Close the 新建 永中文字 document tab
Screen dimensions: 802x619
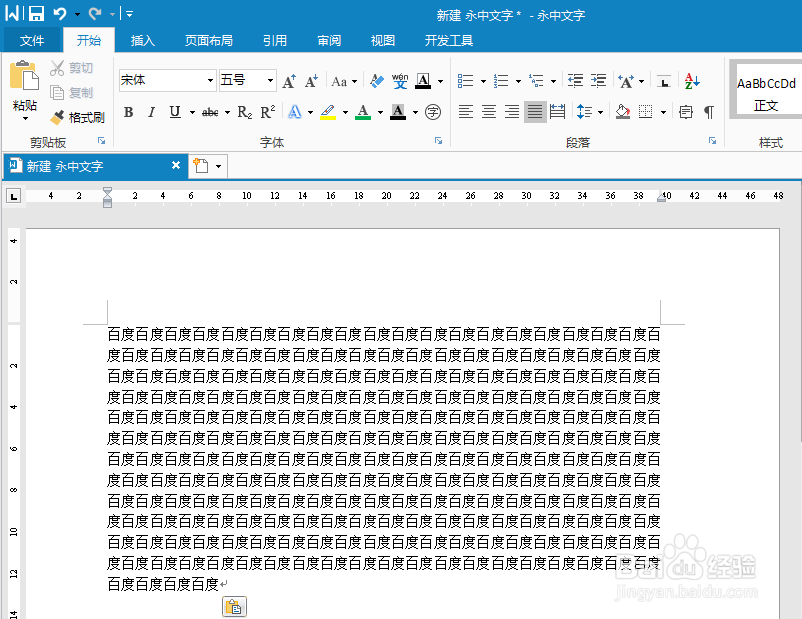176,165
